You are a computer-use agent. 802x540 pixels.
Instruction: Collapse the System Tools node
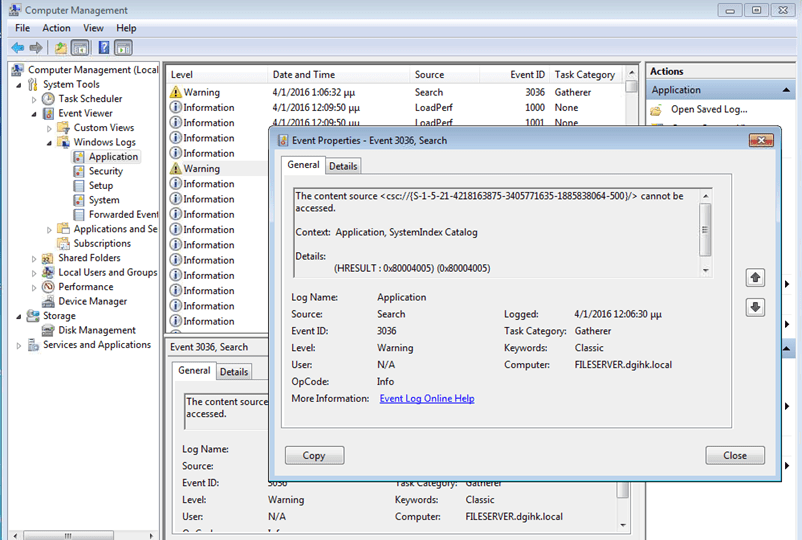point(19,85)
